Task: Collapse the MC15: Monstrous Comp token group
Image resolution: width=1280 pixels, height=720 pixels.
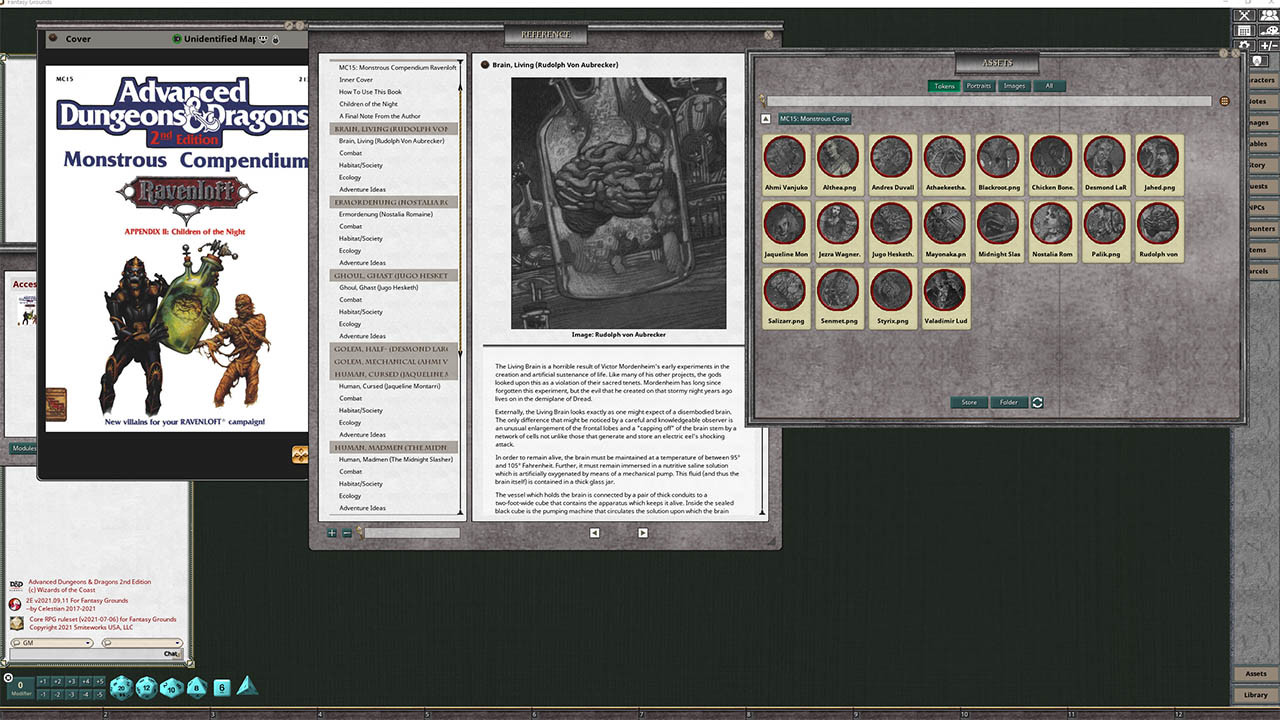Action: 765,118
